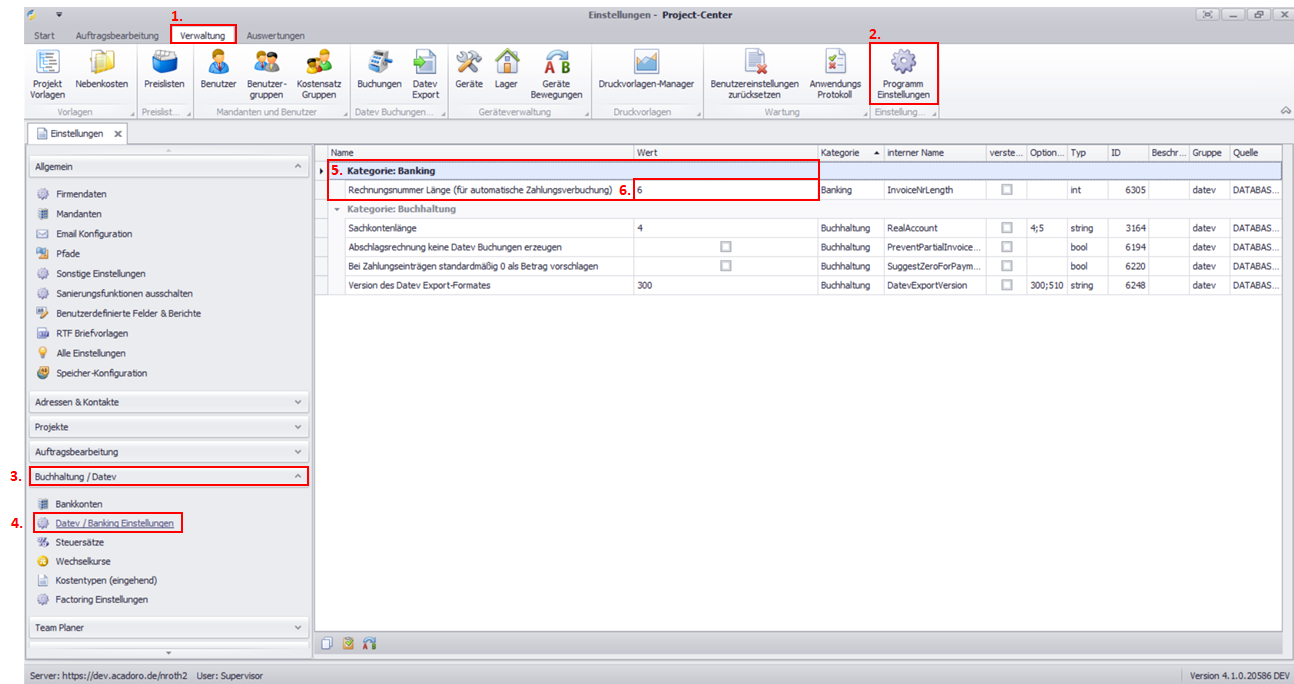The height and width of the screenshot is (684, 1294).
Task: Click Benutzereinstellungen zurücksetzen icon
Action: click(x=755, y=64)
